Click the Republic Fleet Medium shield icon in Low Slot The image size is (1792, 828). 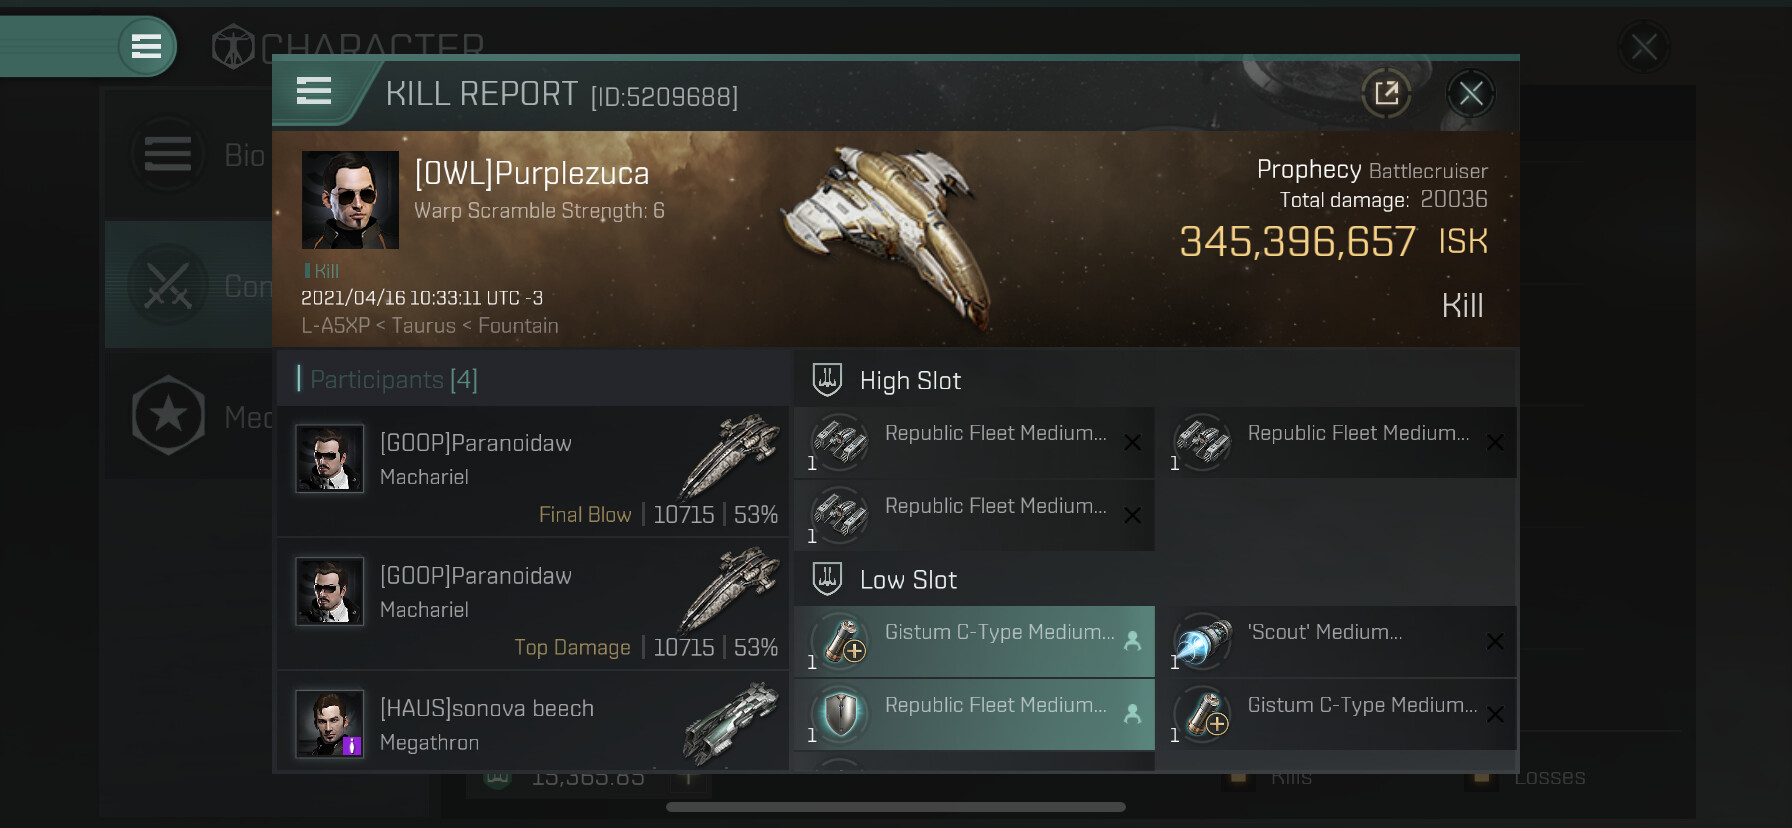click(840, 714)
